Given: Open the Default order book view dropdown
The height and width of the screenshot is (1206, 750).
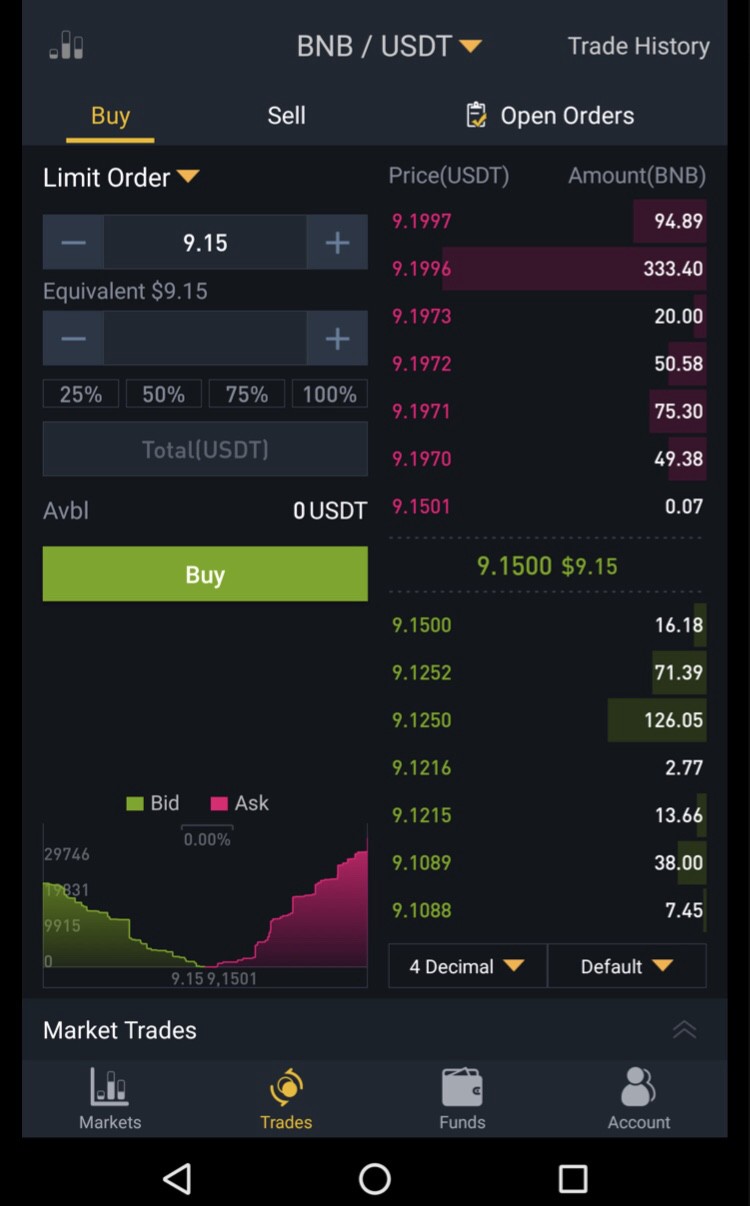Looking at the screenshot, I should pyautogui.click(x=627, y=966).
